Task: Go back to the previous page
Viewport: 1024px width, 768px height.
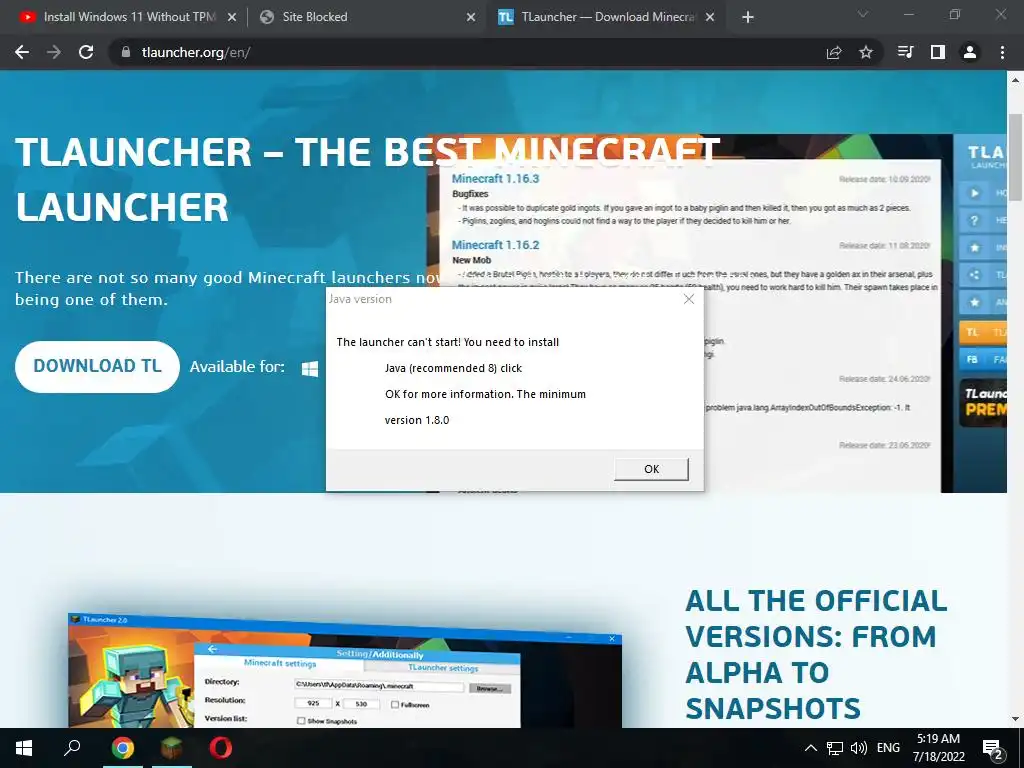Action: tap(22, 52)
